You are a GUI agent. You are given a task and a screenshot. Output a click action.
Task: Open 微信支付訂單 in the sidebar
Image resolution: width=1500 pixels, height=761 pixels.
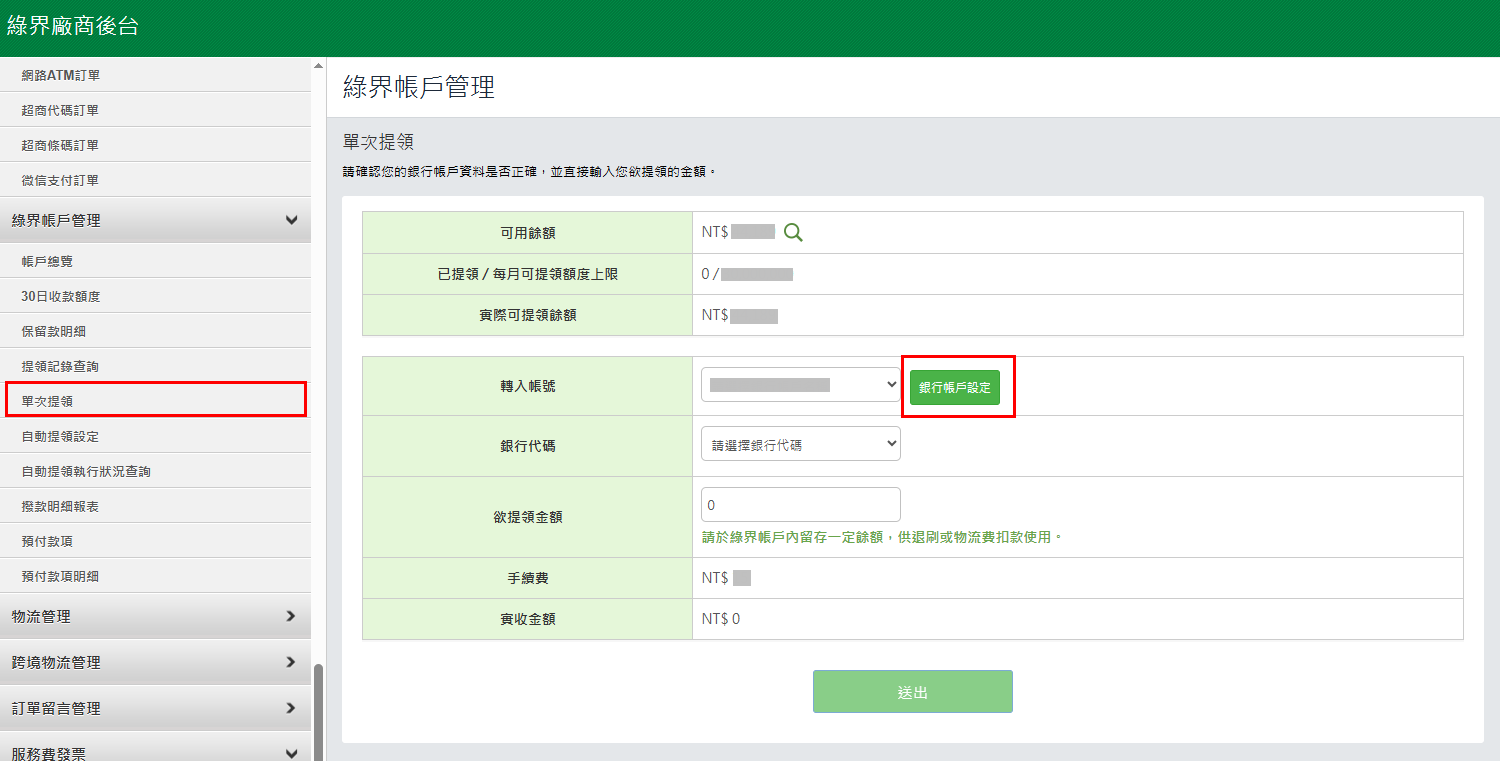tap(155, 180)
